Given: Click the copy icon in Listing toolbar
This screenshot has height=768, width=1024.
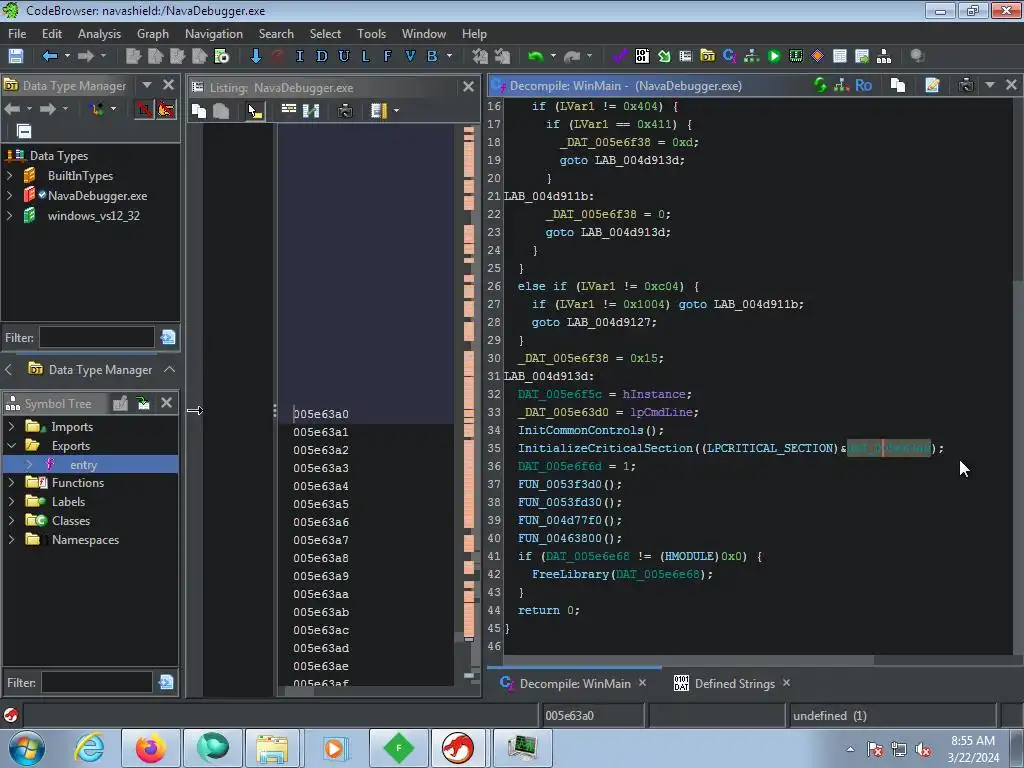Looking at the screenshot, I should pyautogui.click(x=199, y=111).
